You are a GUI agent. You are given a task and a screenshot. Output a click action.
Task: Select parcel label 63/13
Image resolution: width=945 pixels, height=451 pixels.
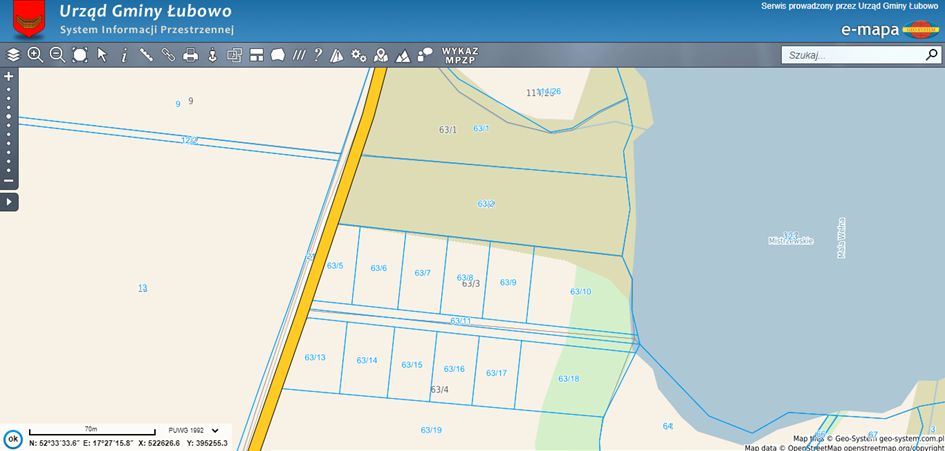tap(315, 357)
